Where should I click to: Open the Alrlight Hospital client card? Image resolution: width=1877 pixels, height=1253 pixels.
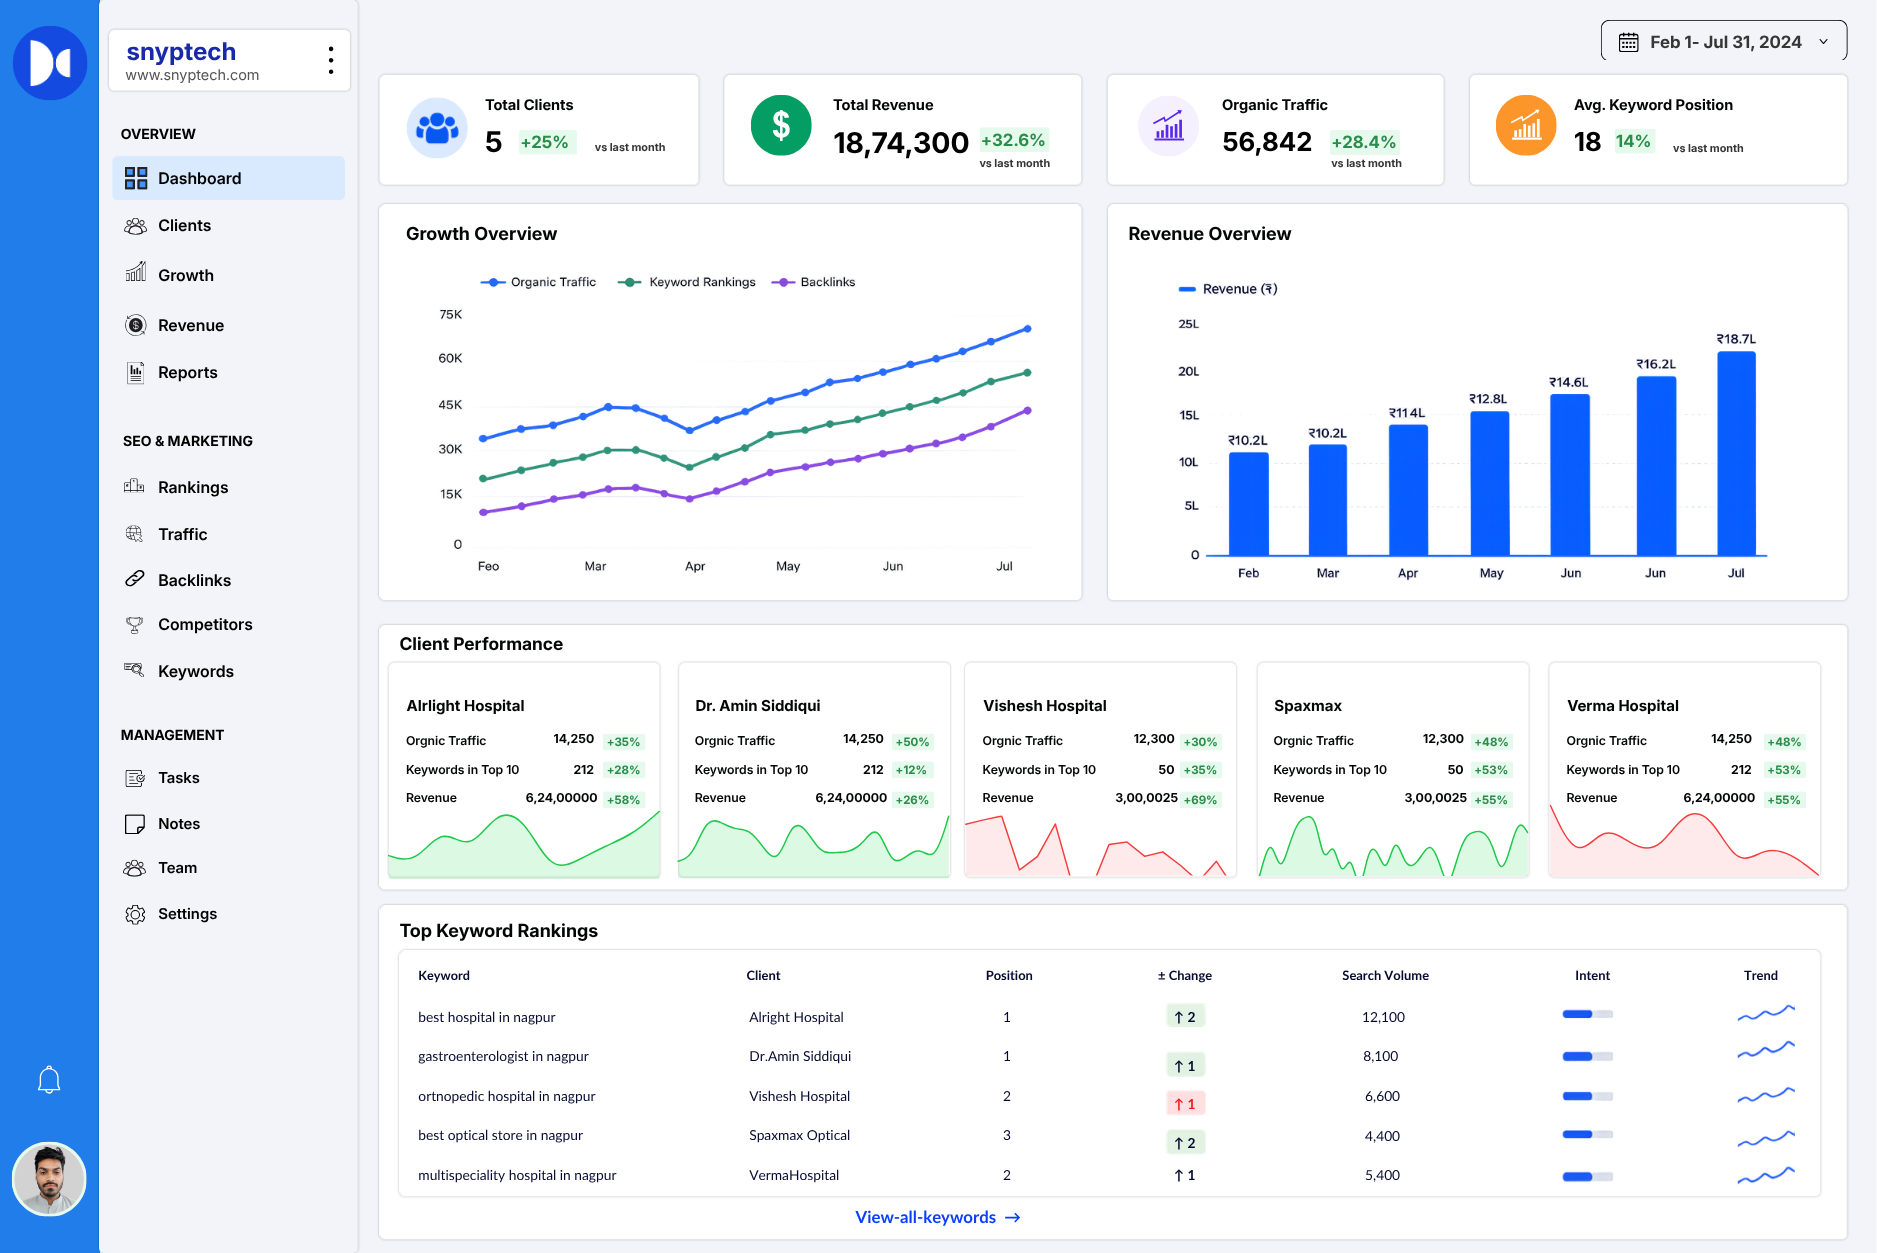(x=524, y=770)
